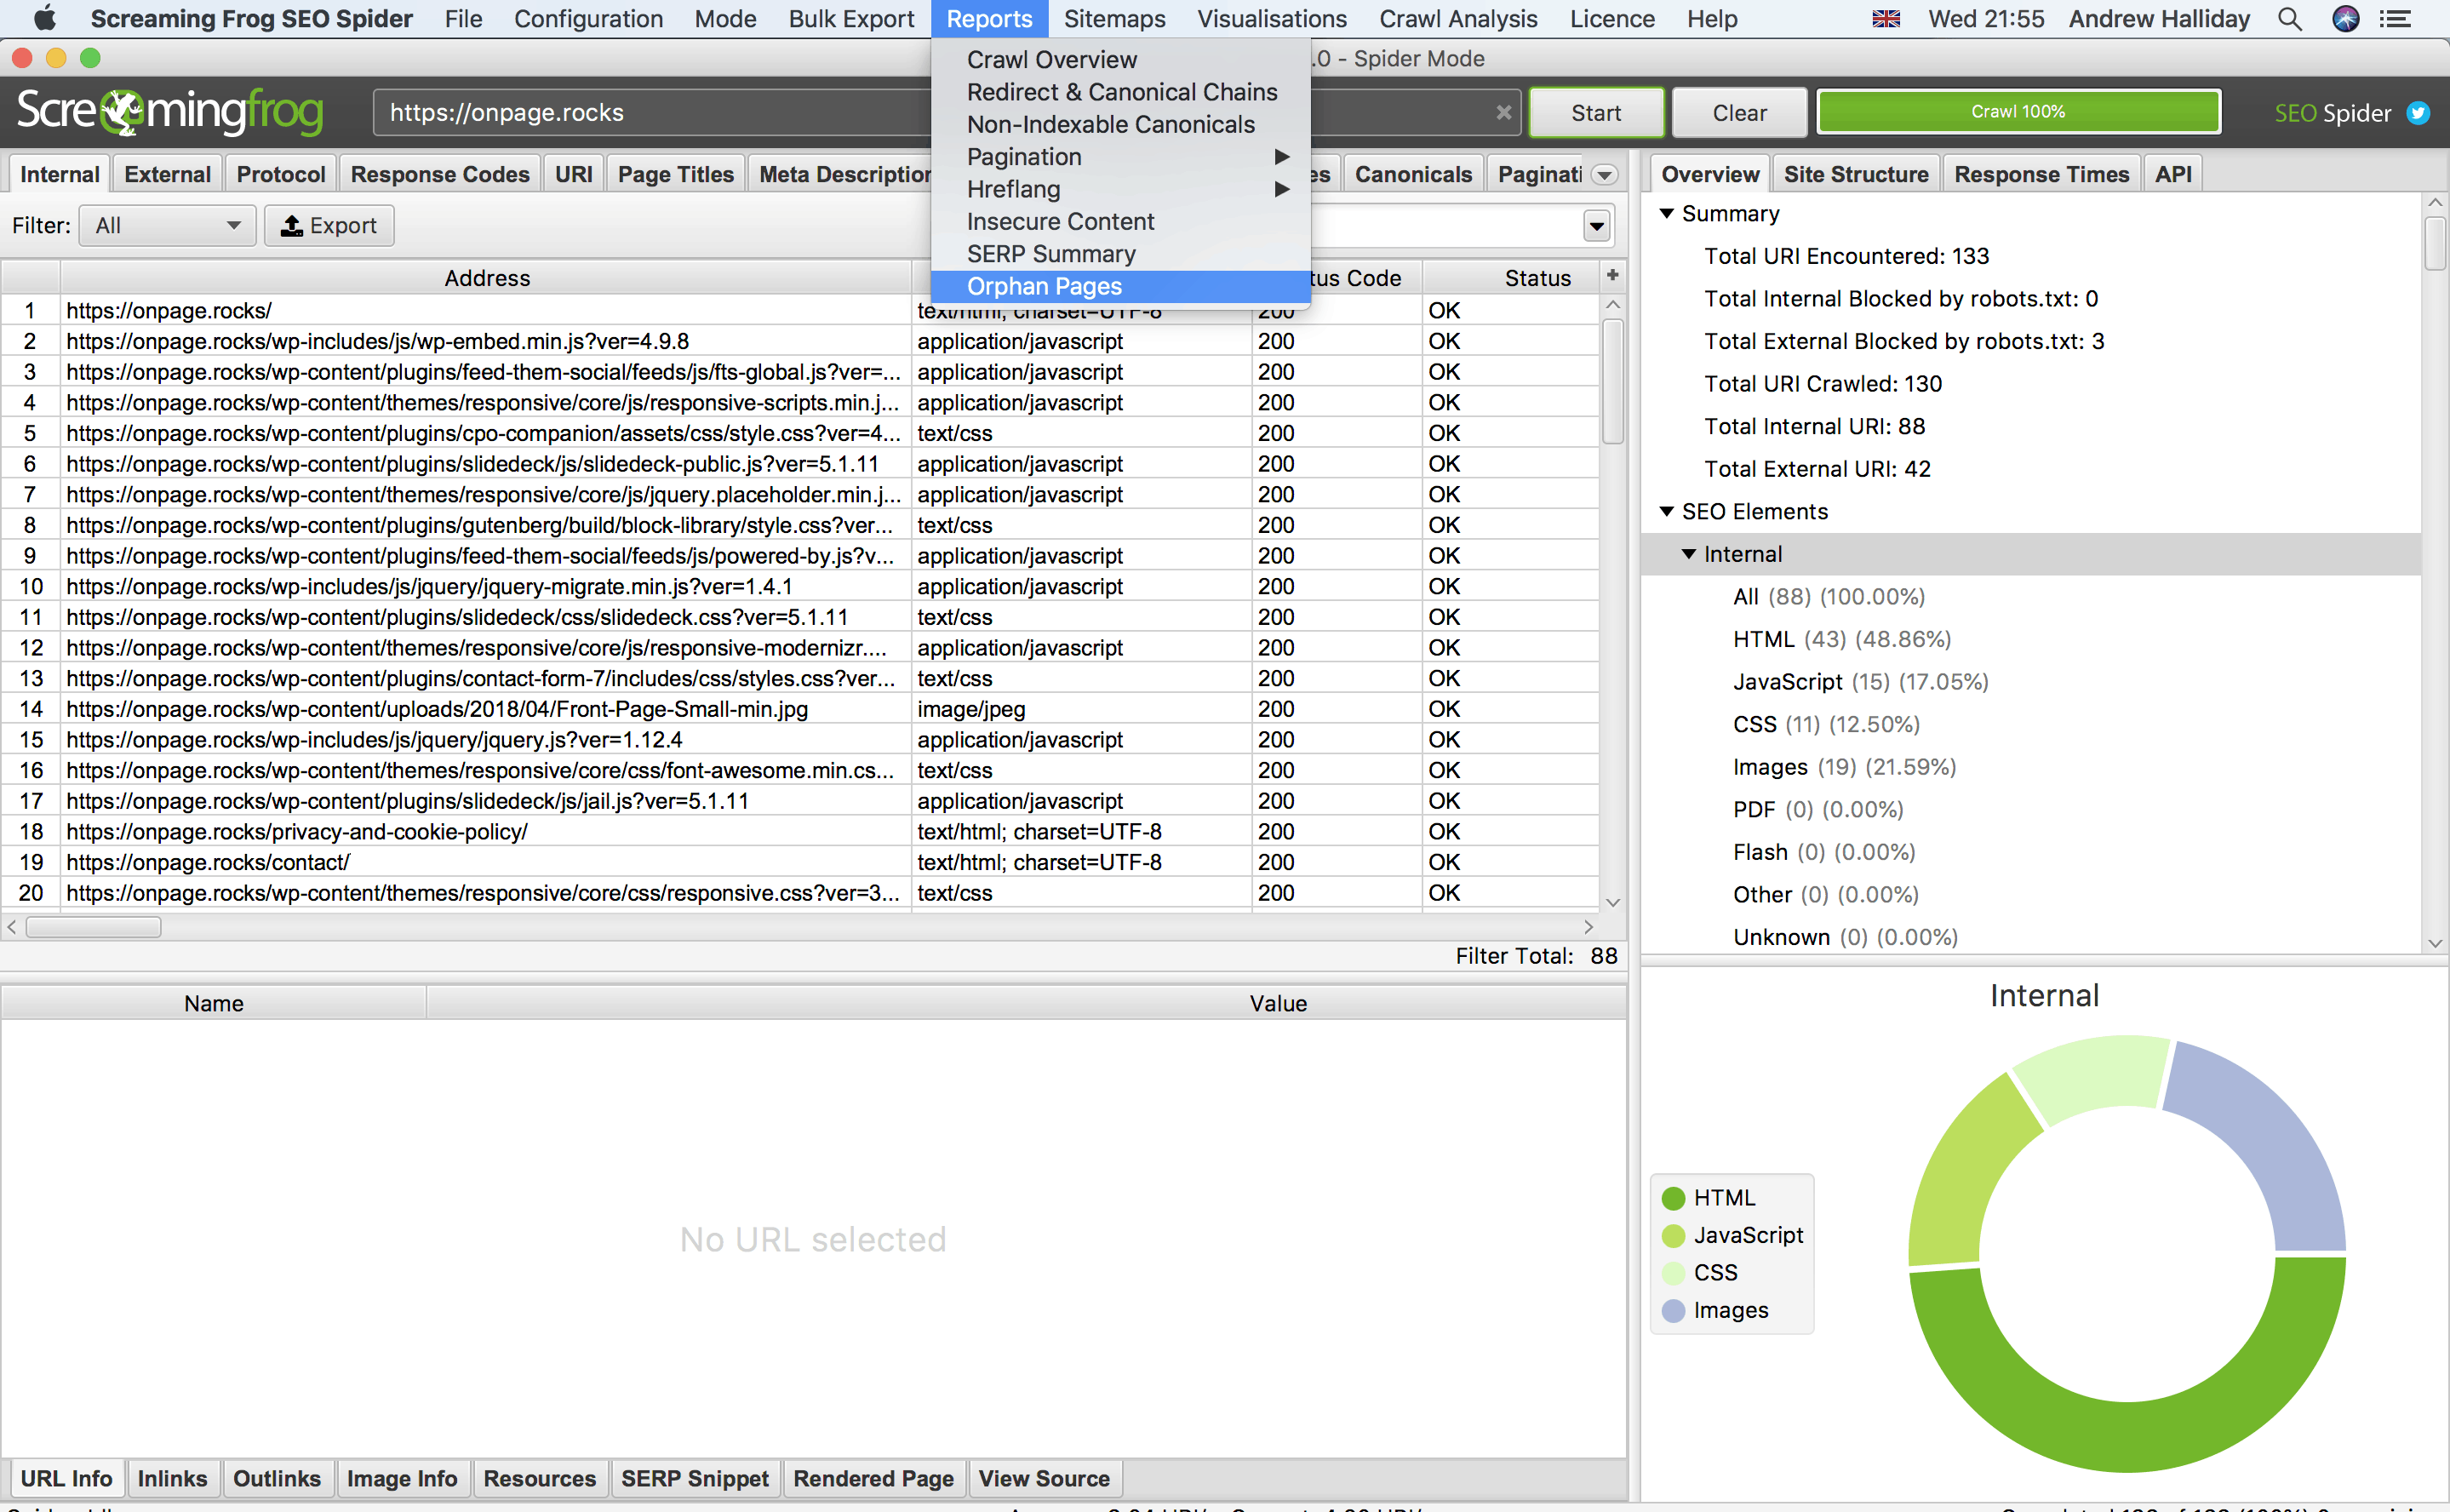This screenshot has width=2450, height=1512.
Task: Click the Export button with upload icon
Action: (x=329, y=225)
